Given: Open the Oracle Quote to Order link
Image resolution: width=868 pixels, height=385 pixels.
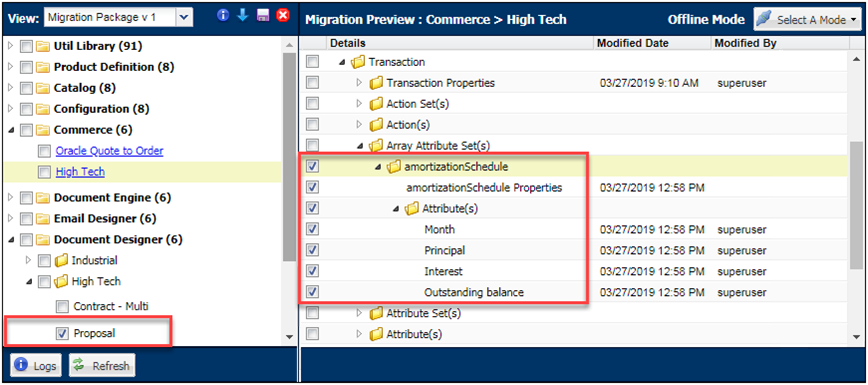Looking at the screenshot, I should coord(110,151).
